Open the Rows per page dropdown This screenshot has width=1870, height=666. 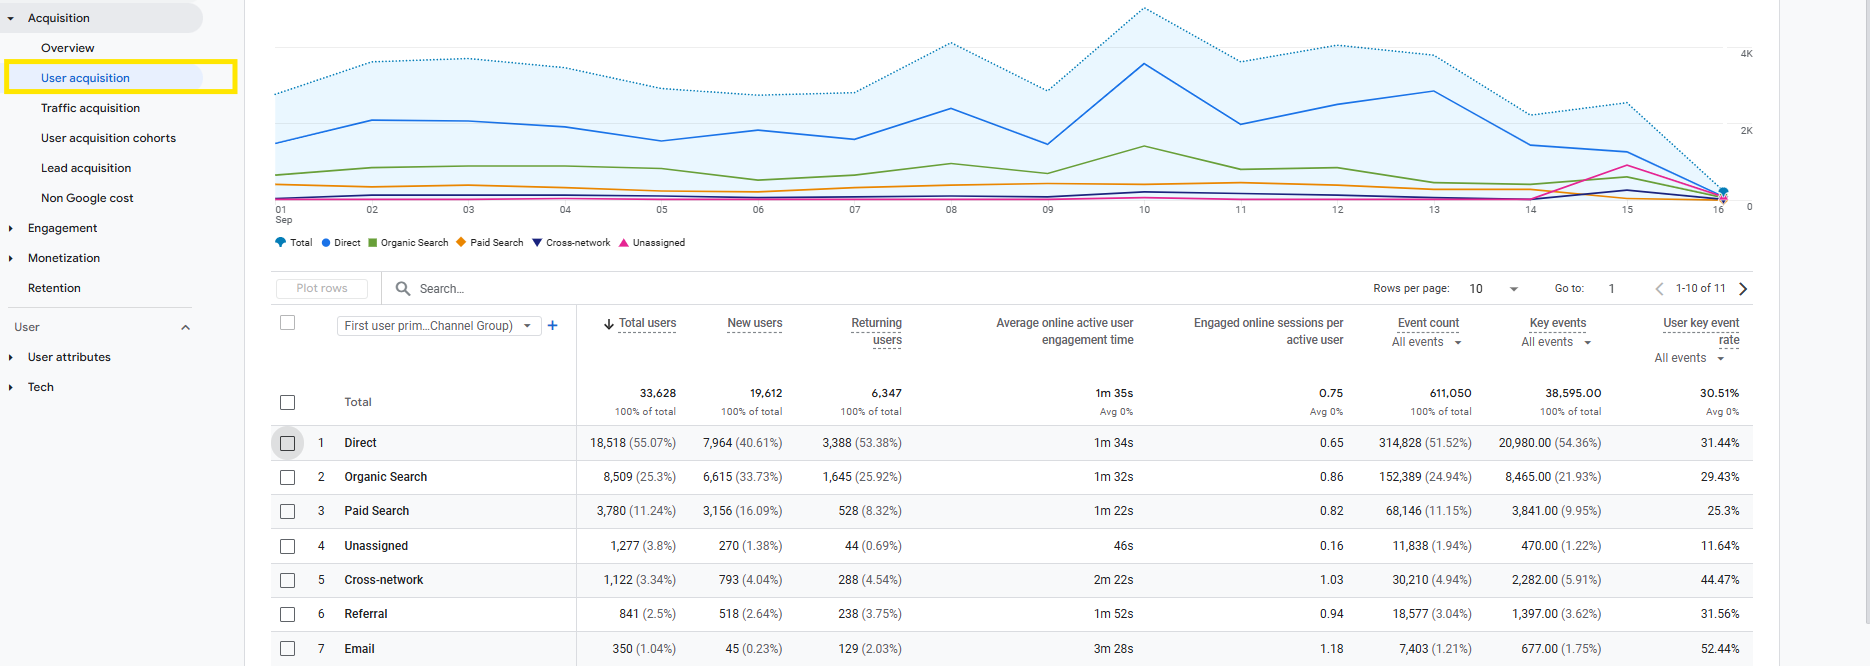pos(1493,288)
